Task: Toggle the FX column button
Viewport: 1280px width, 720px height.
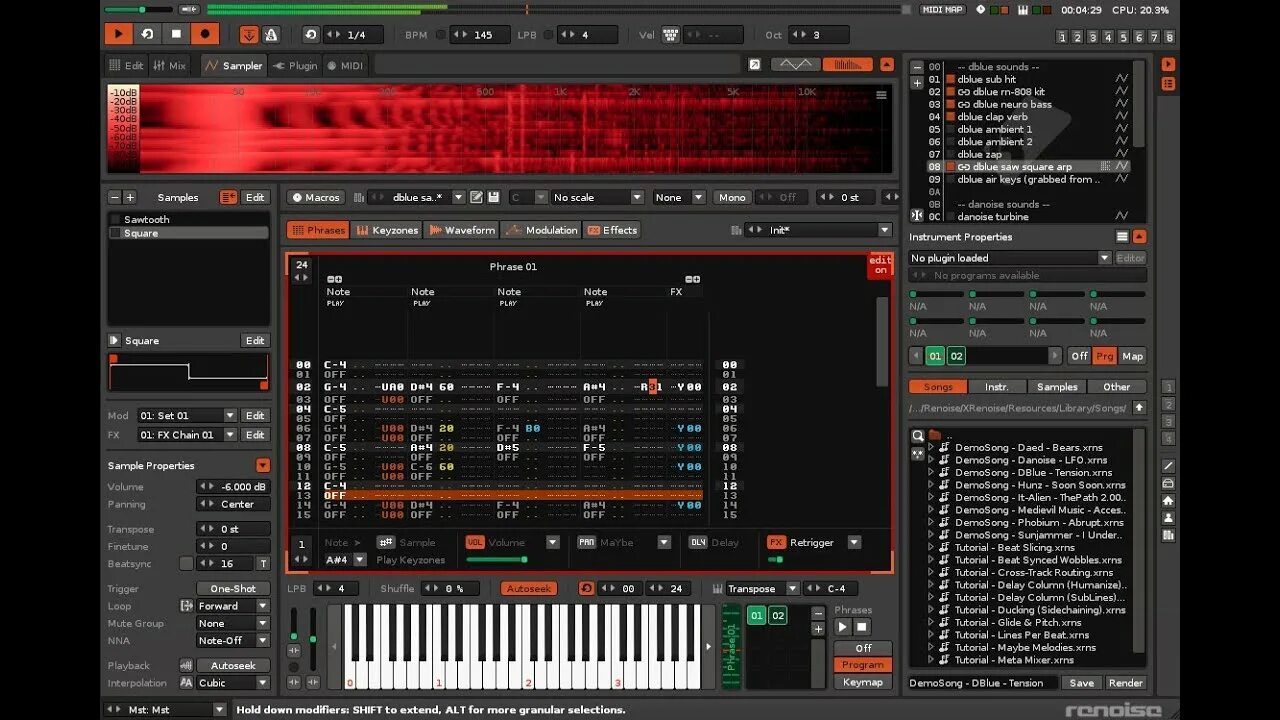Action: tap(776, 542)
